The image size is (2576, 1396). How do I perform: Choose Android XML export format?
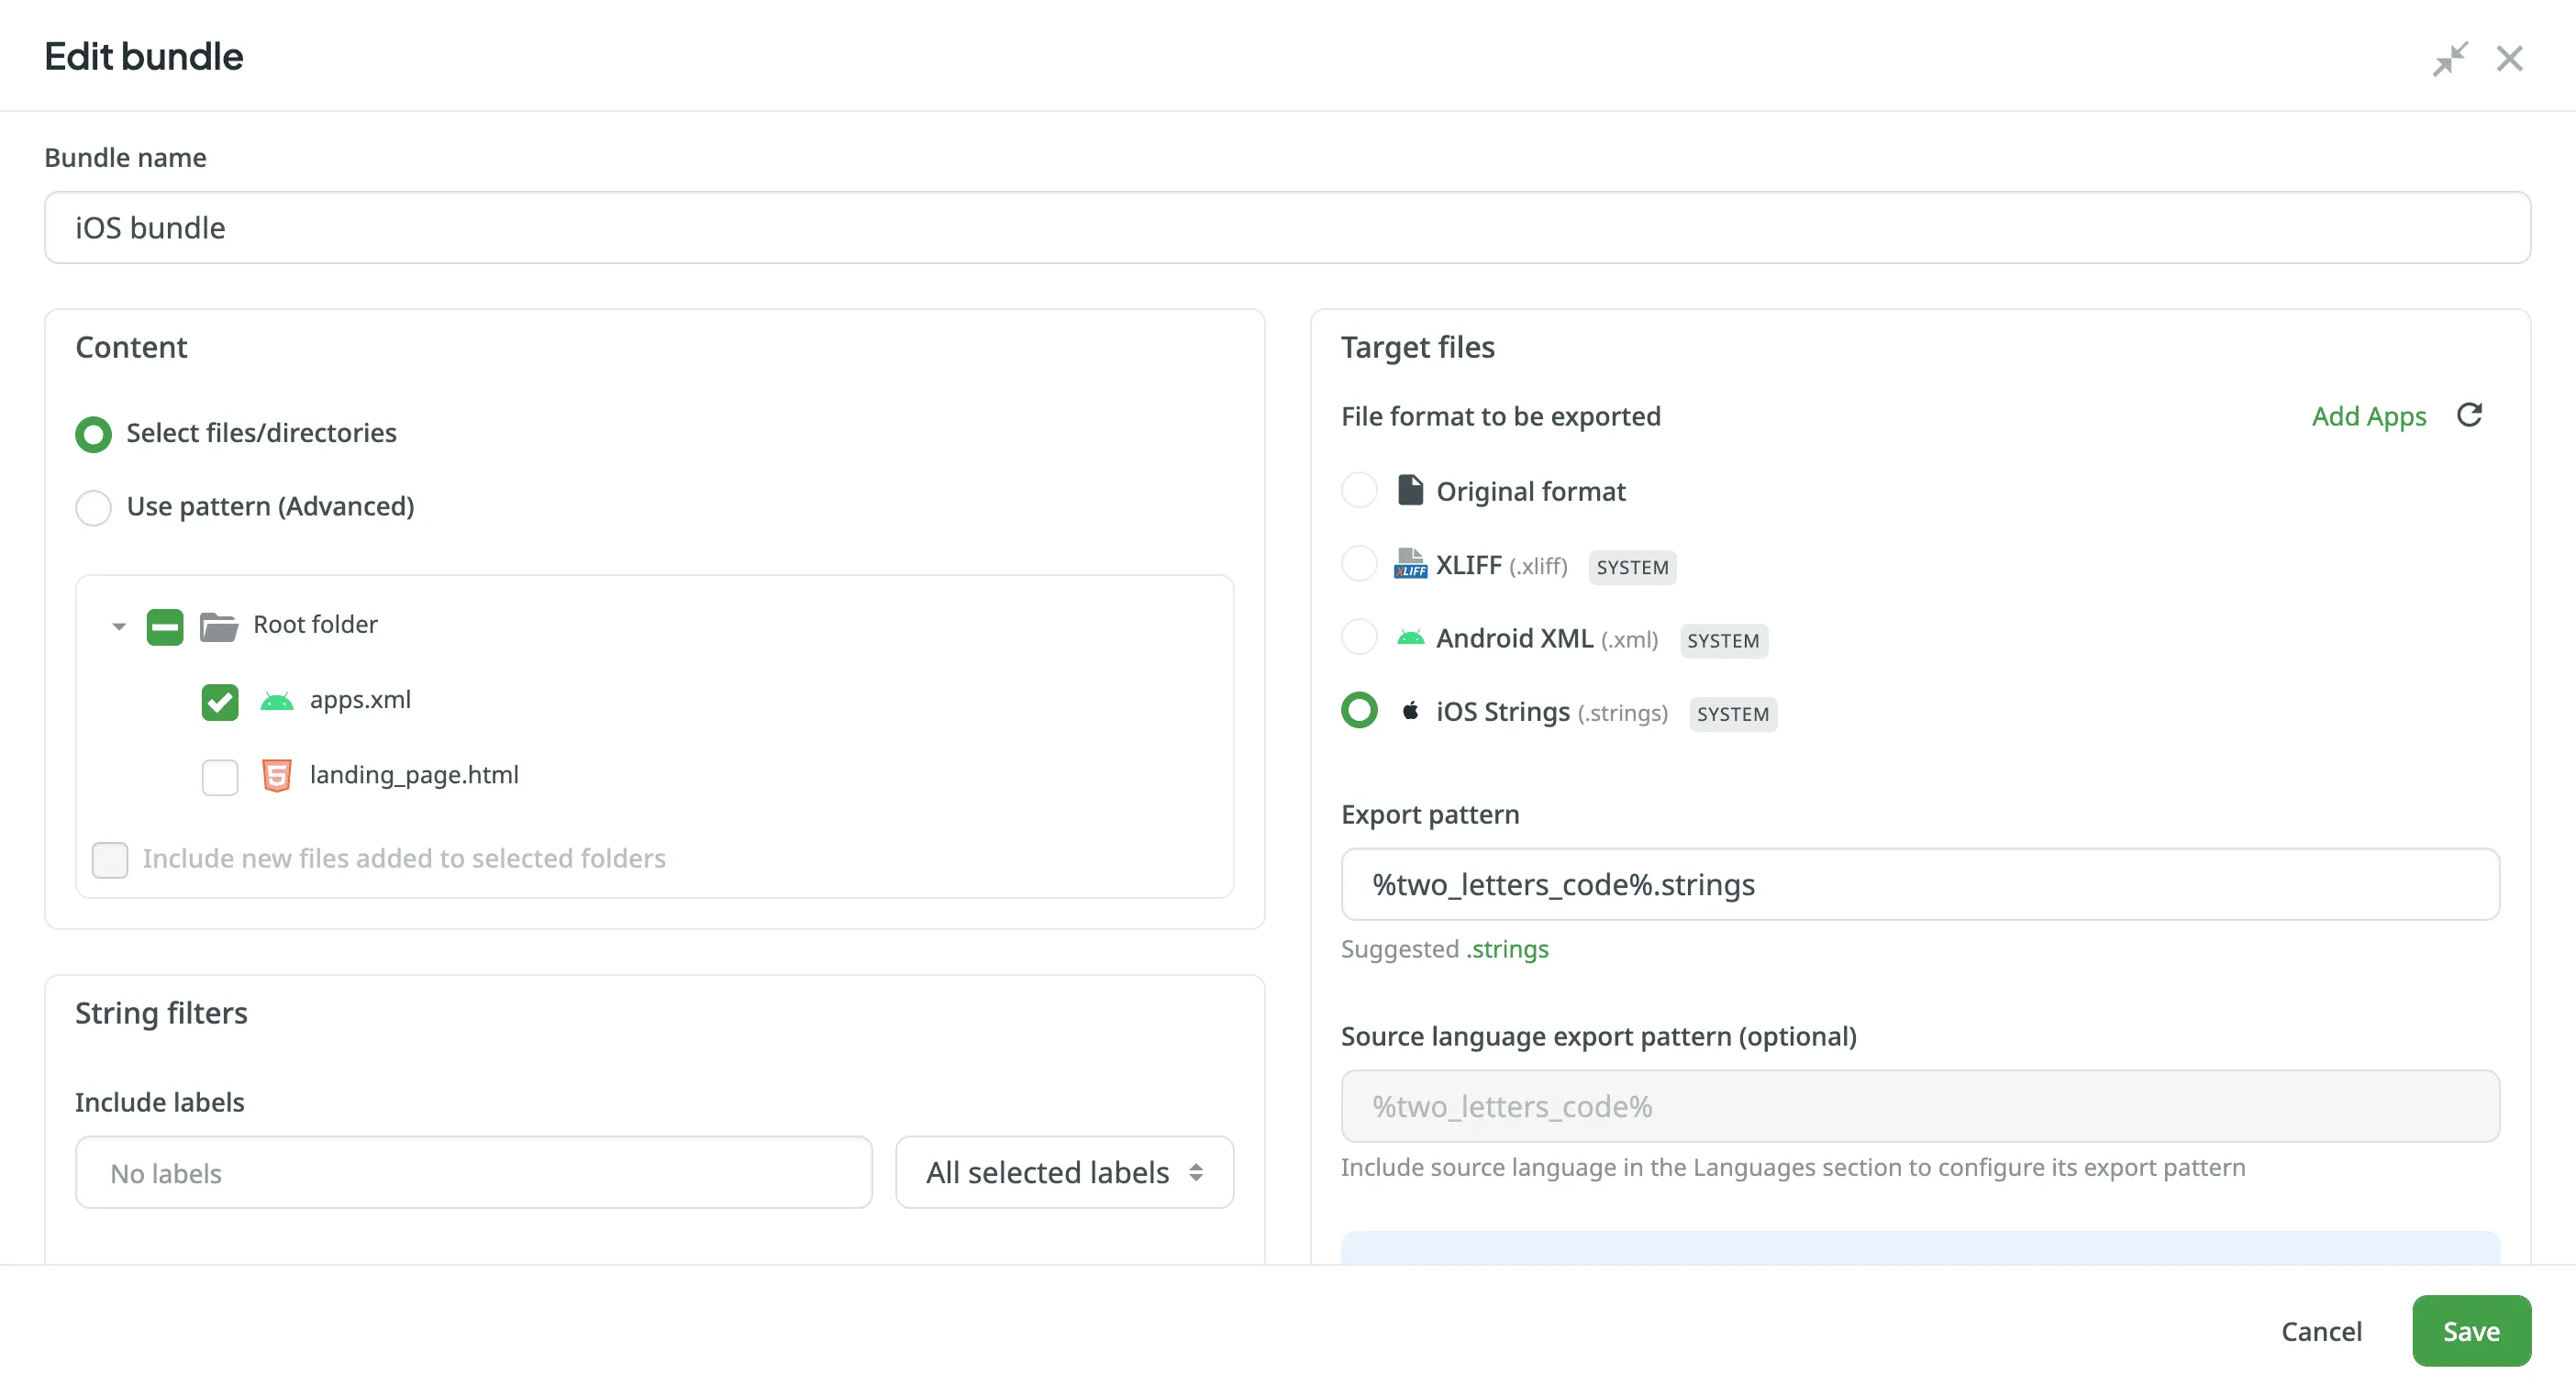tap(1359, 638)
